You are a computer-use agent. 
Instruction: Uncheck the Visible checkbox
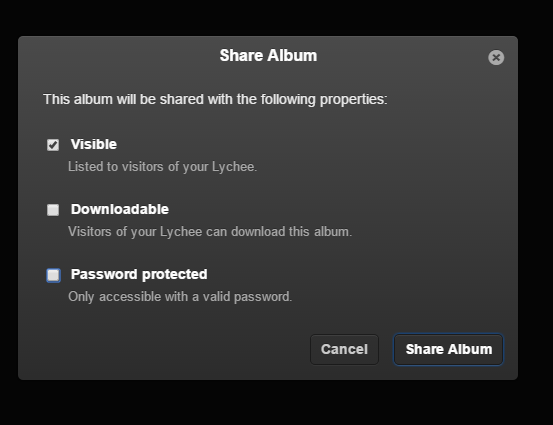(53, 145)
